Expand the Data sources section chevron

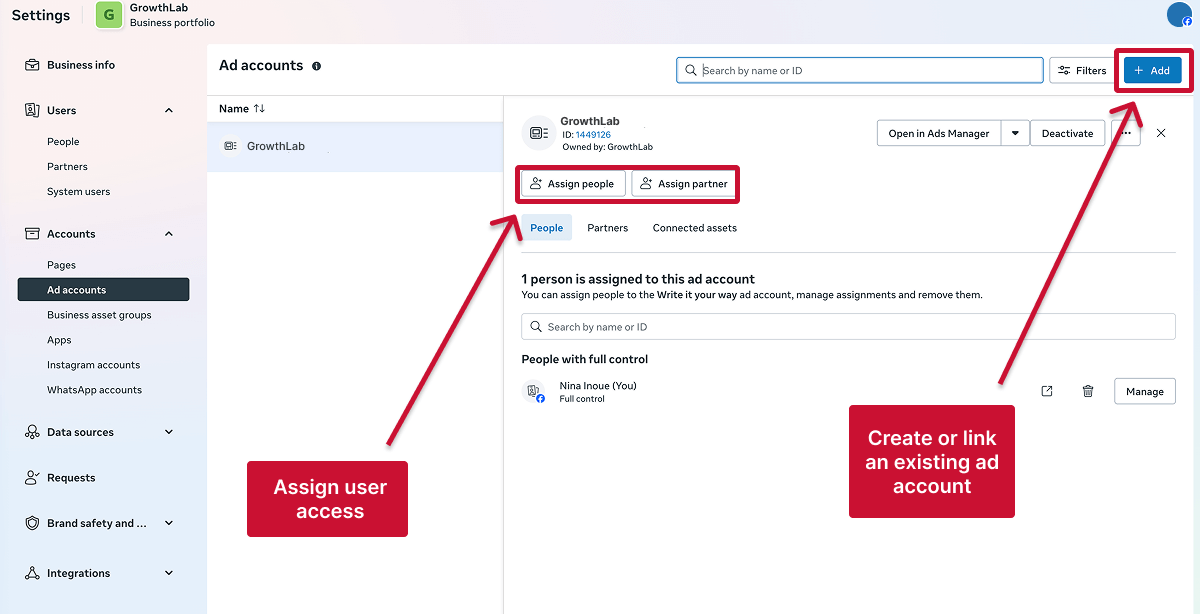pos(169,432)
